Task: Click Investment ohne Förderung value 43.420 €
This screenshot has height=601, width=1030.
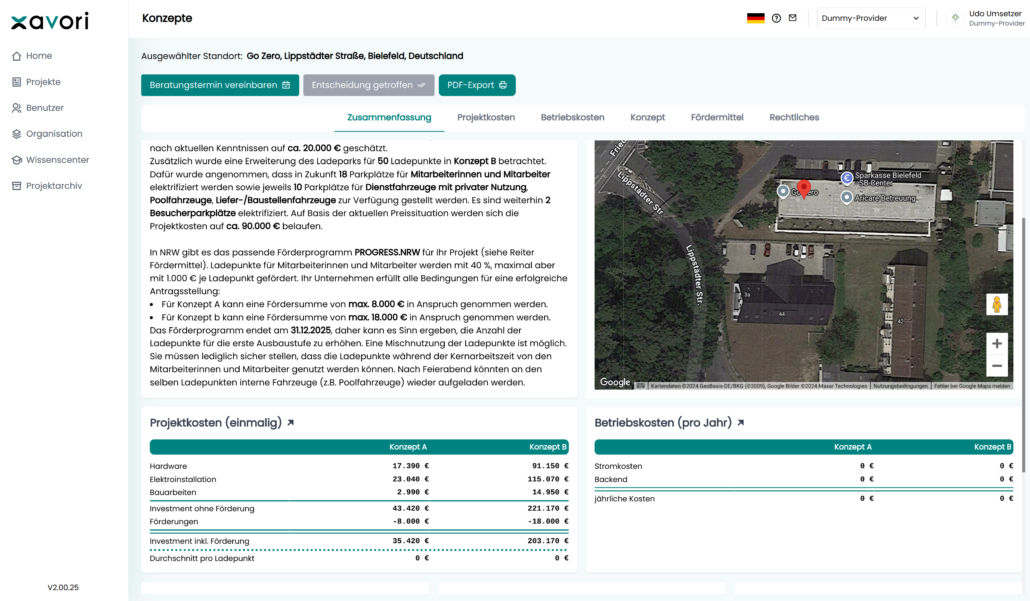Action: pyautogui.click(x=411, y=508)
